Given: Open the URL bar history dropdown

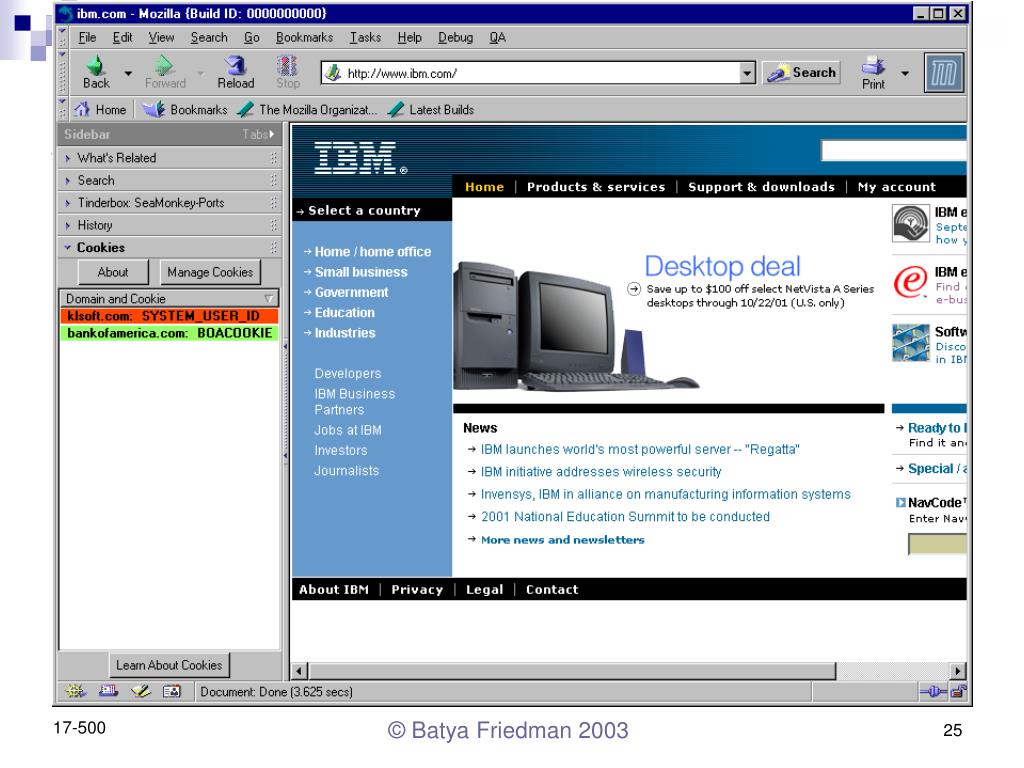Looking at the screenshot, I should click(x=748, y=73).
